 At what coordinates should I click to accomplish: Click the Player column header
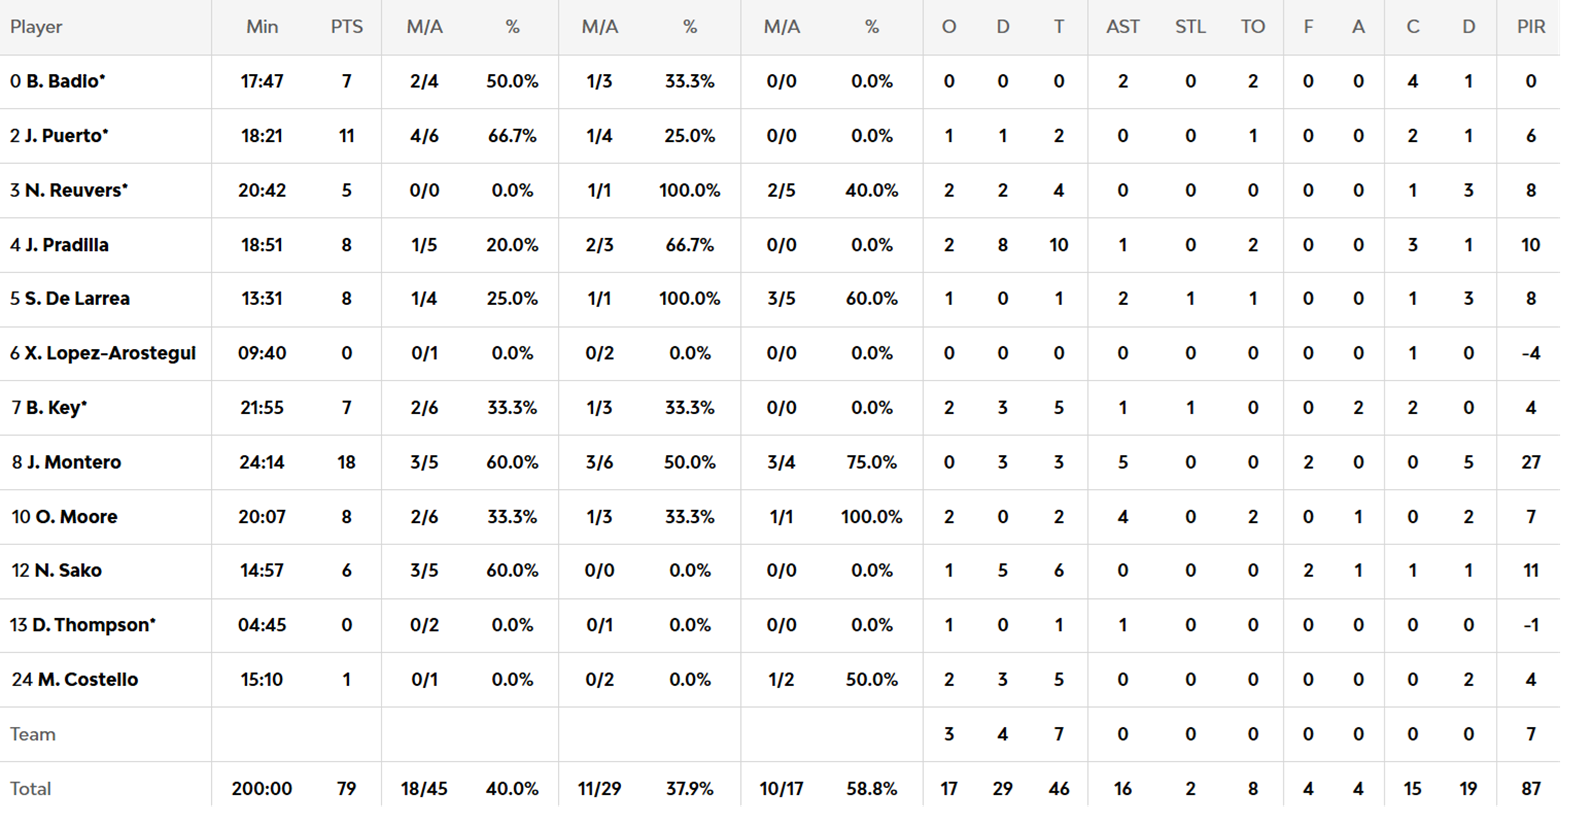[36, 27]
